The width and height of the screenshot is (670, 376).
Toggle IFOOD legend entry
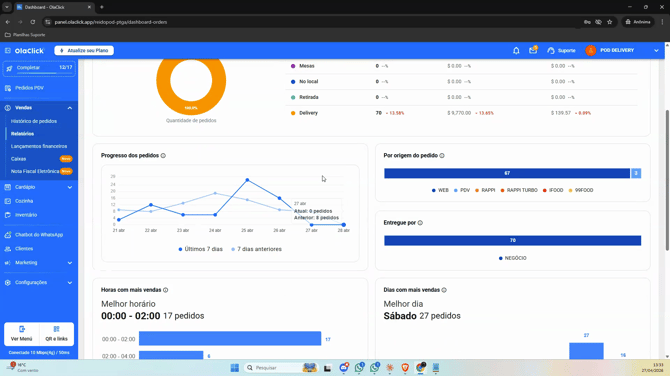coord(553,190)
